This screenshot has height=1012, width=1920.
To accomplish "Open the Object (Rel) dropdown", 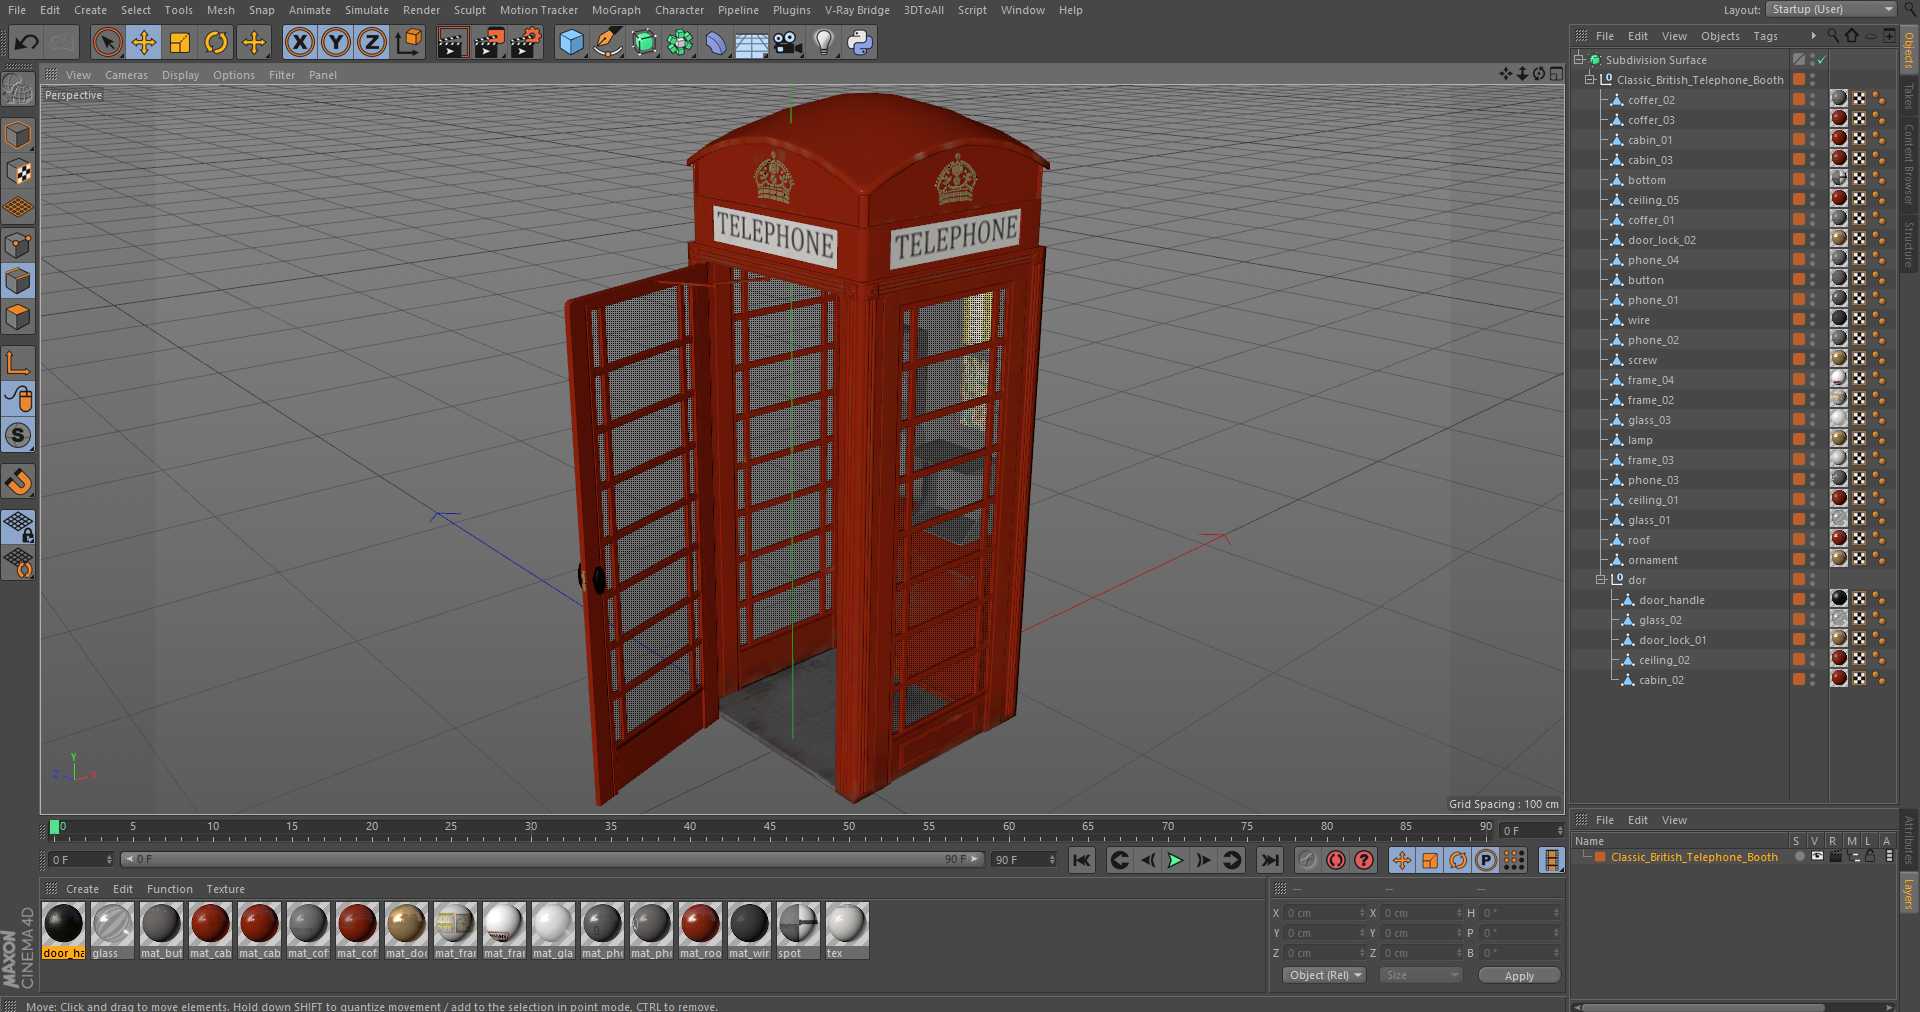I will [1325, 975].
